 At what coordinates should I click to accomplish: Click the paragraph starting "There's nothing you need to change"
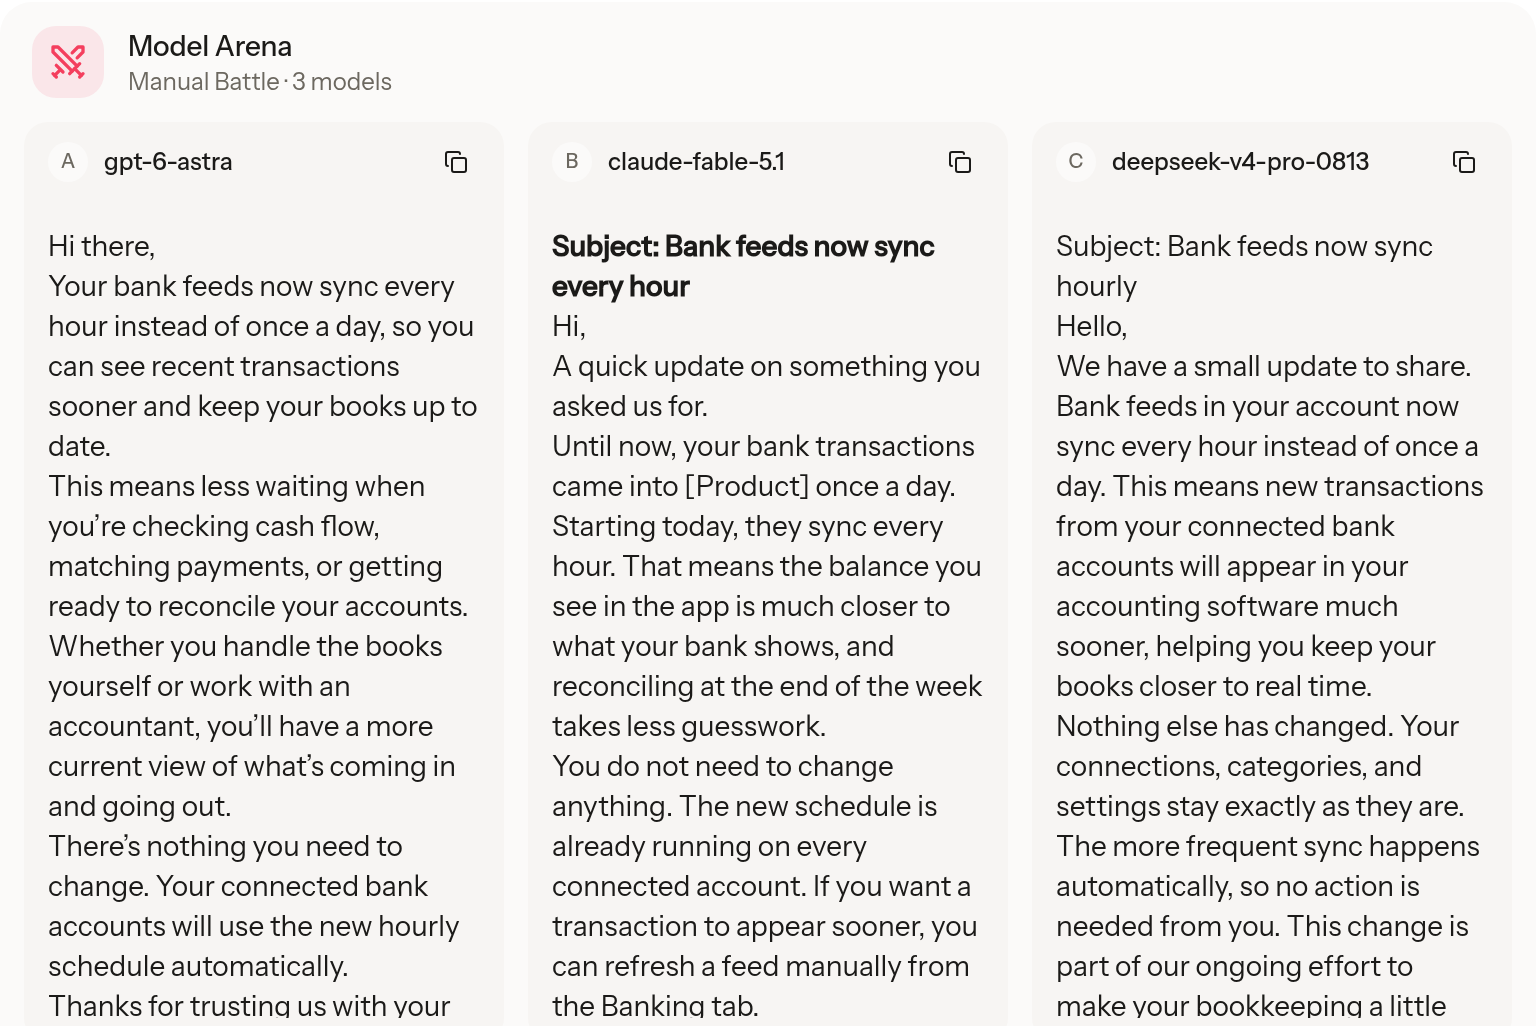click(253, 906)
